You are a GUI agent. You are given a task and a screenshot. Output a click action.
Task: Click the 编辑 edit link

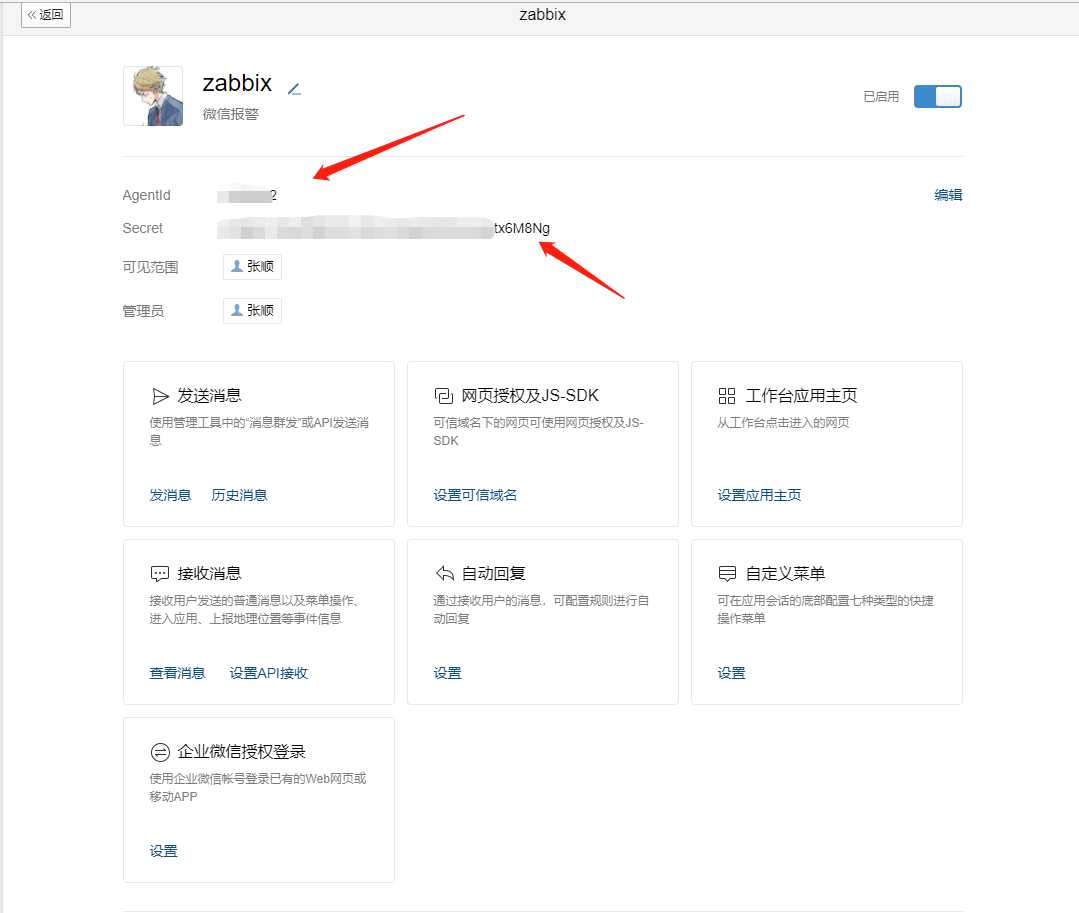tap(948, 195)
